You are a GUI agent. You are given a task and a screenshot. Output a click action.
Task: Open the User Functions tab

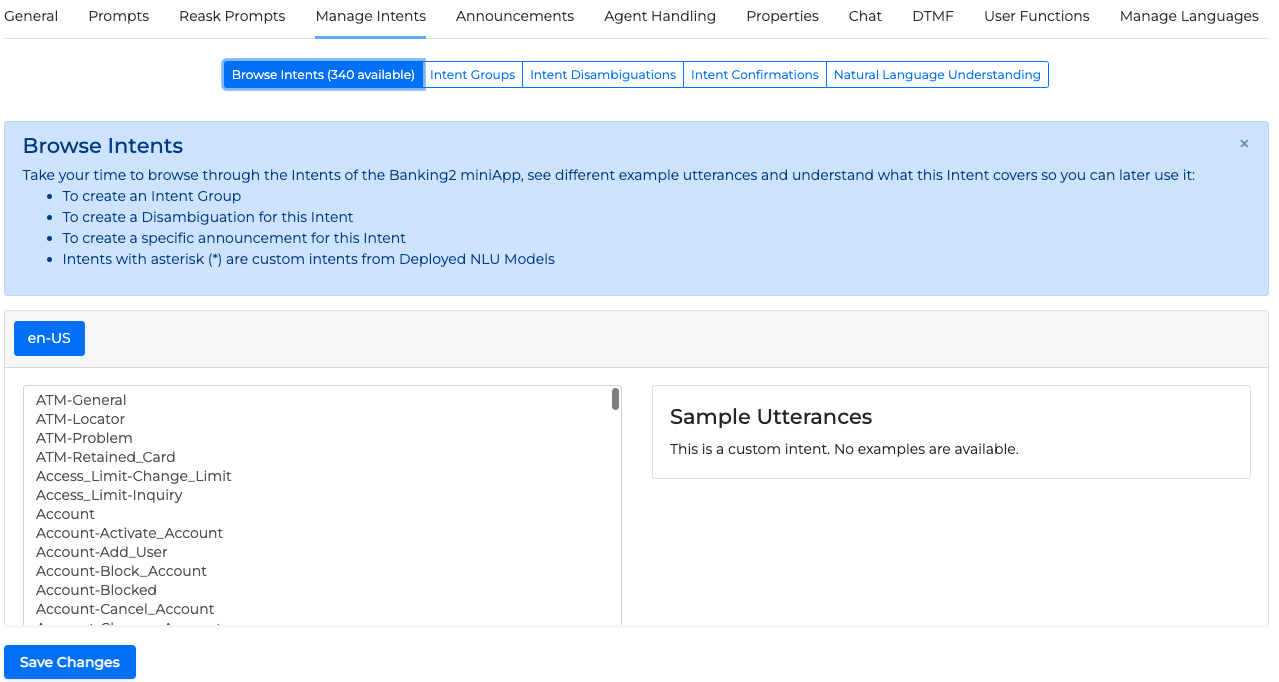click(x=1037, y=16)
